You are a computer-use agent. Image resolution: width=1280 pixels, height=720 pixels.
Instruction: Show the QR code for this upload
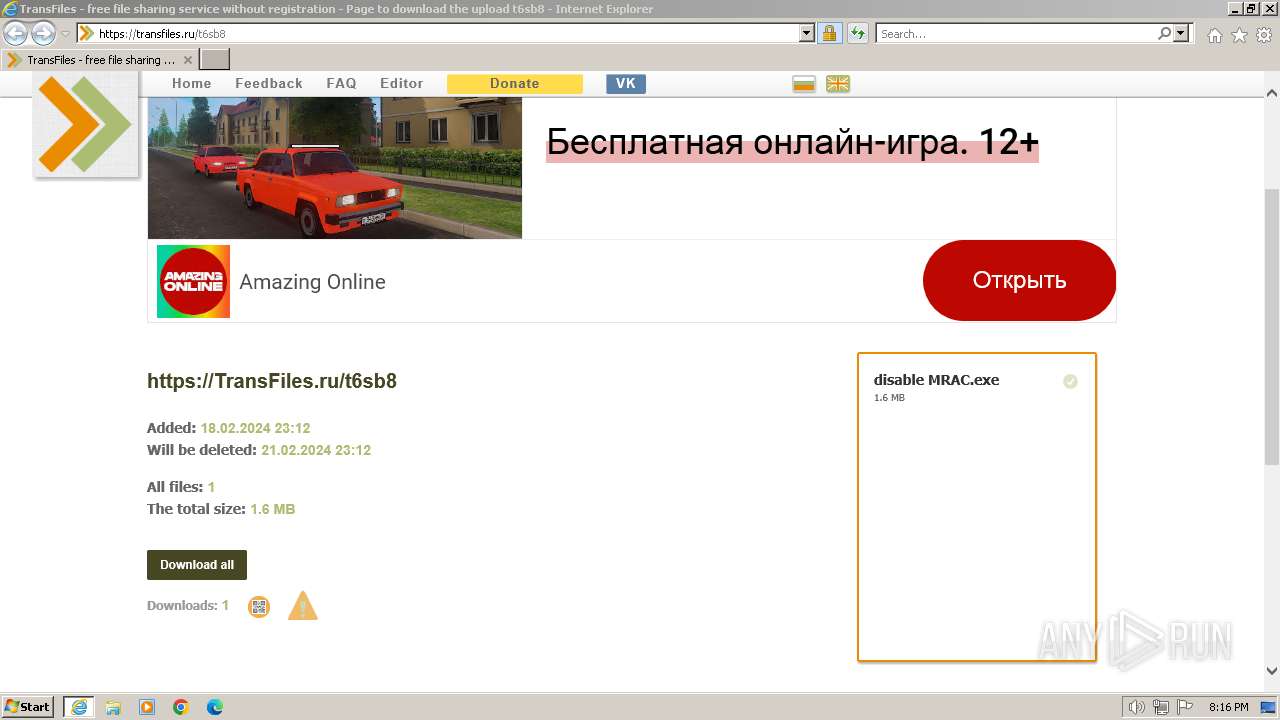pyautogui.click(x=259, y=606)
